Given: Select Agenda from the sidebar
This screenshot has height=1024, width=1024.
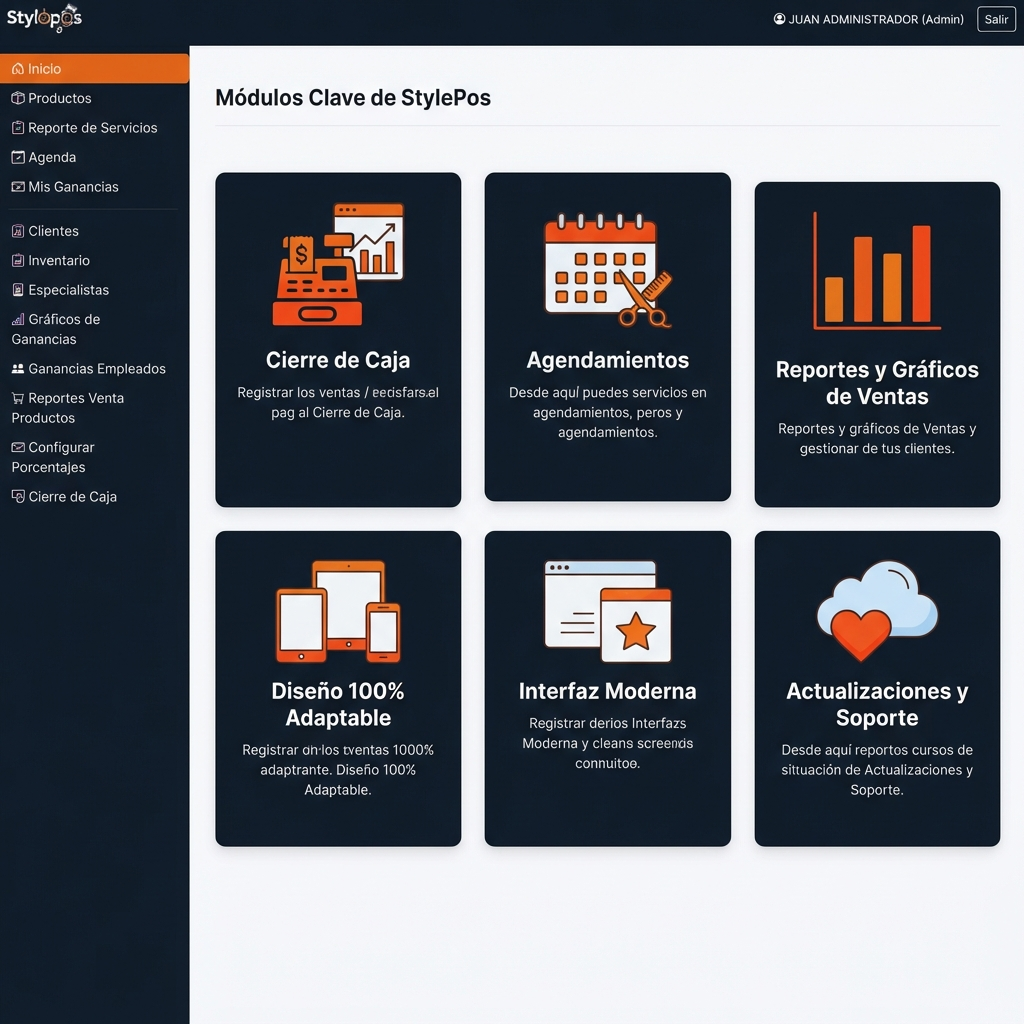Looking at the screenshot, I should click(x=52, y=157).
